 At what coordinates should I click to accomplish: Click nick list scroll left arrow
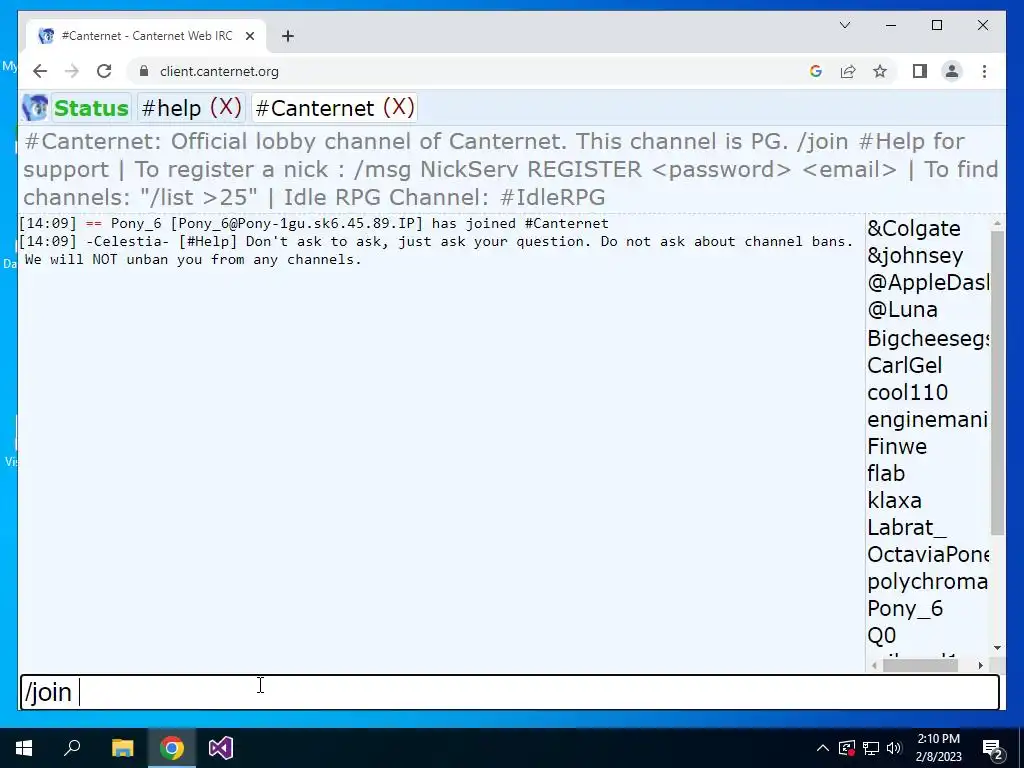point(874,665)
